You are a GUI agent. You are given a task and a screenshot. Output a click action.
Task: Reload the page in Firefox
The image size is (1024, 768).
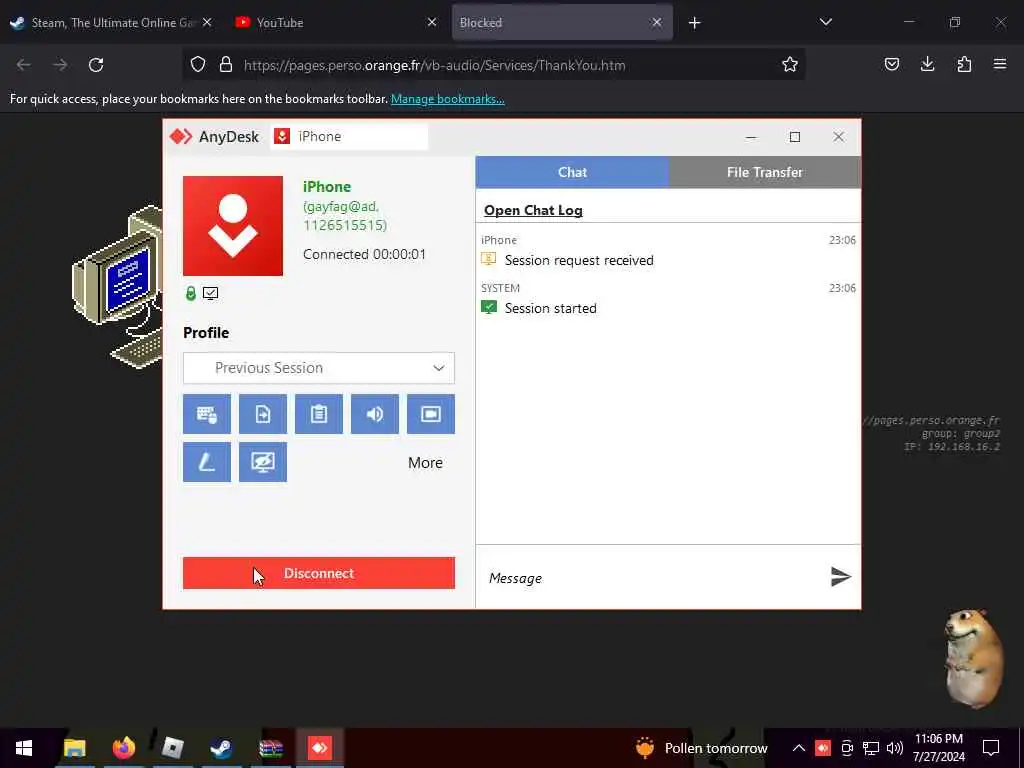tap(96, 65)
